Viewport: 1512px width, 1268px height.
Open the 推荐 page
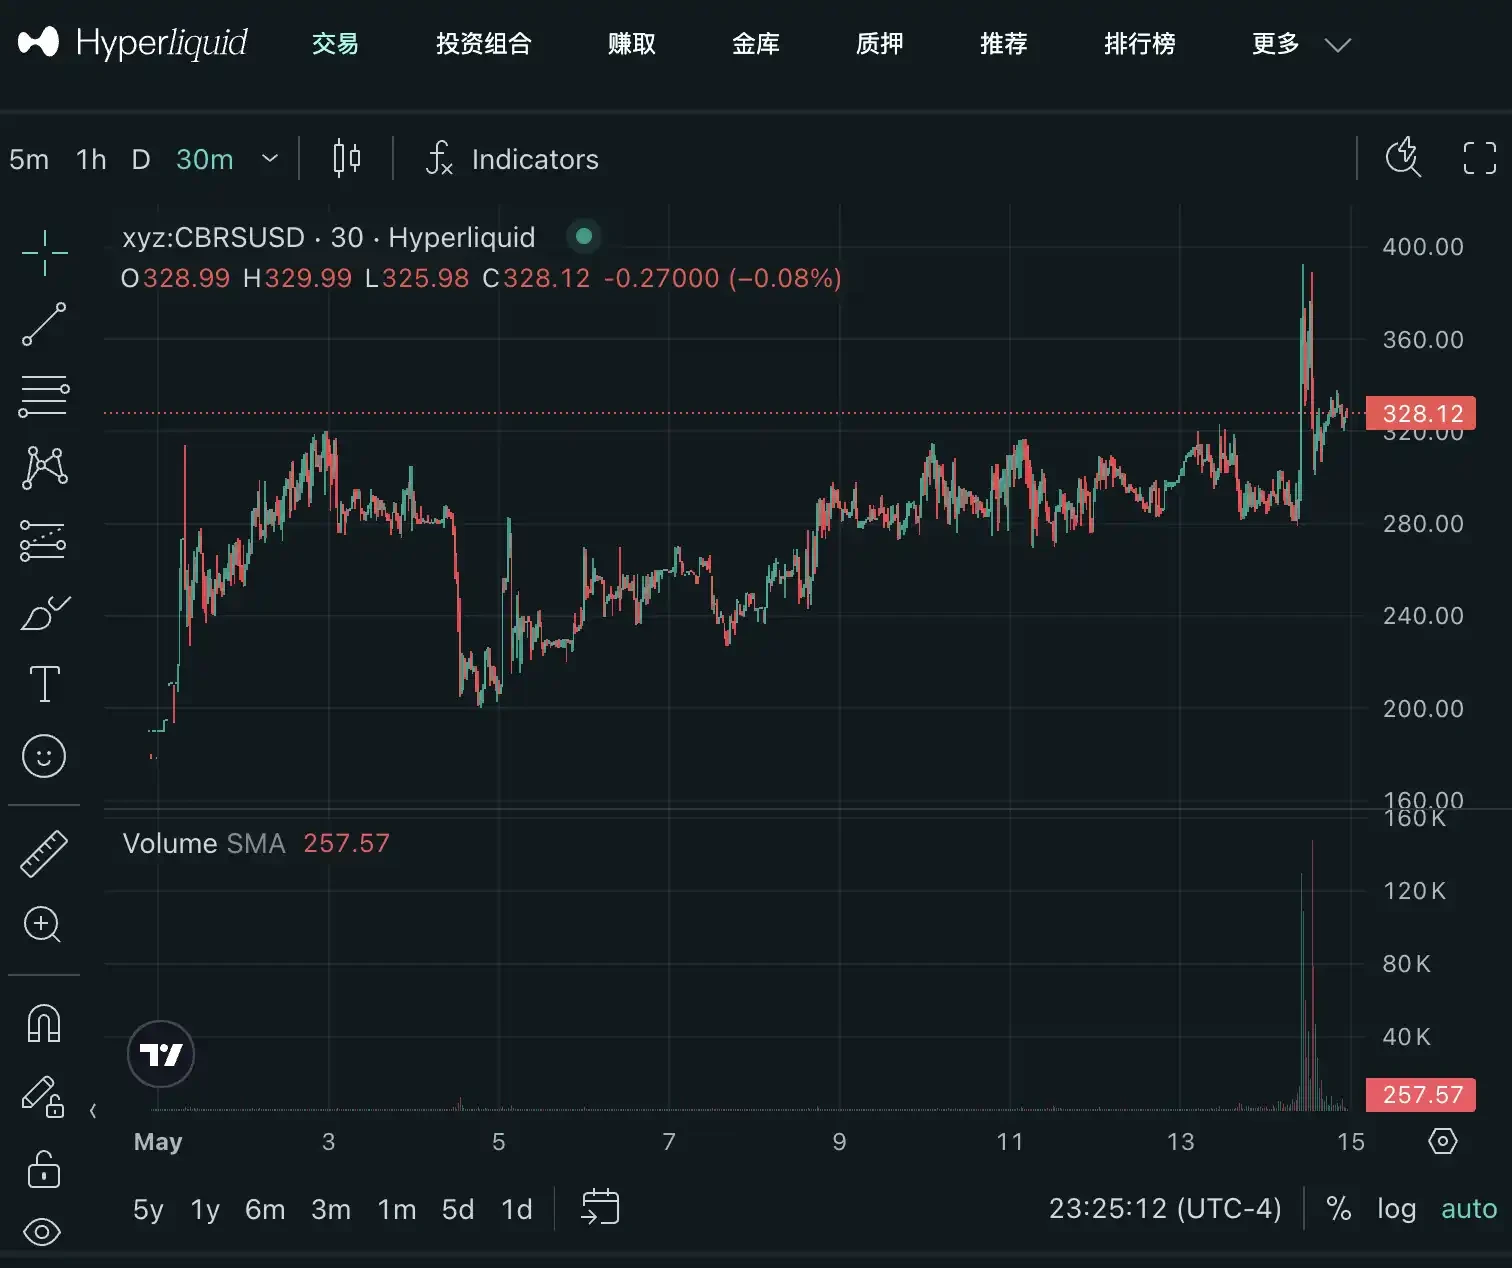[1004, 44]
